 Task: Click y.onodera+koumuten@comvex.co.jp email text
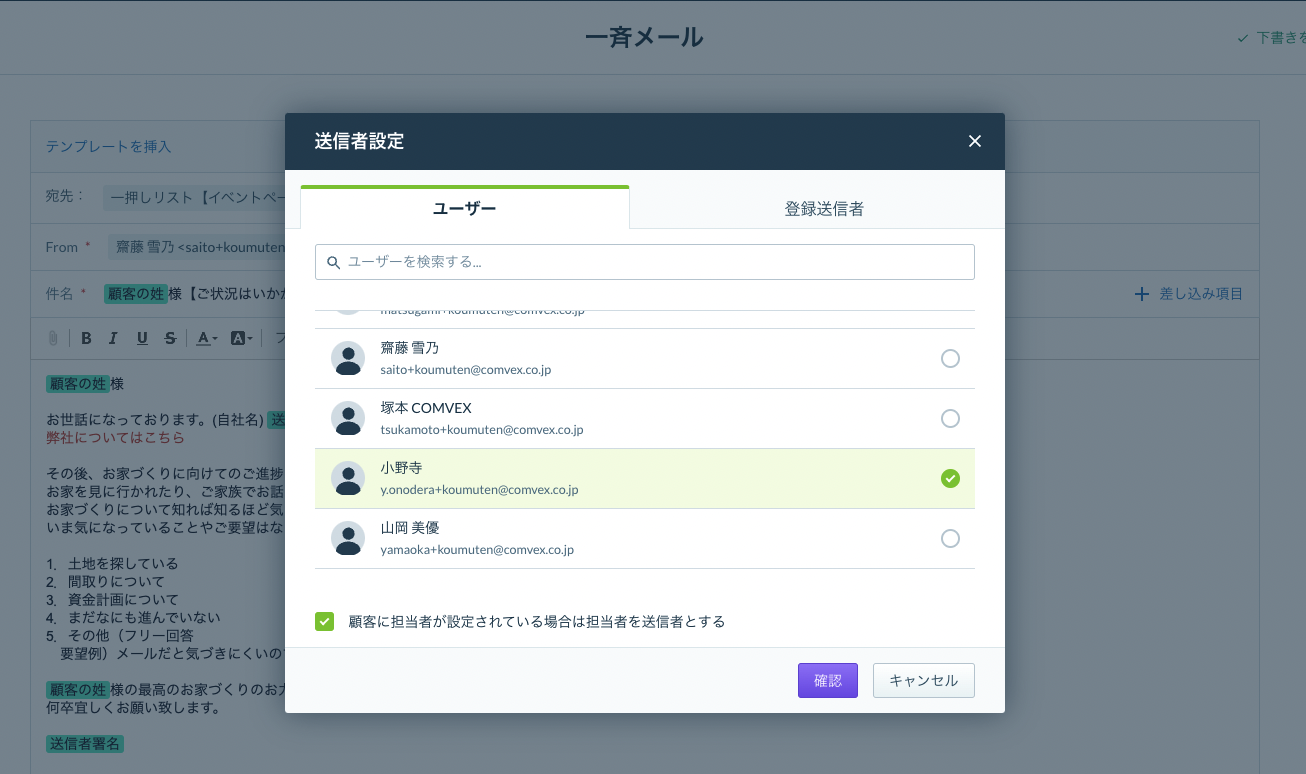tap(479, 490)
